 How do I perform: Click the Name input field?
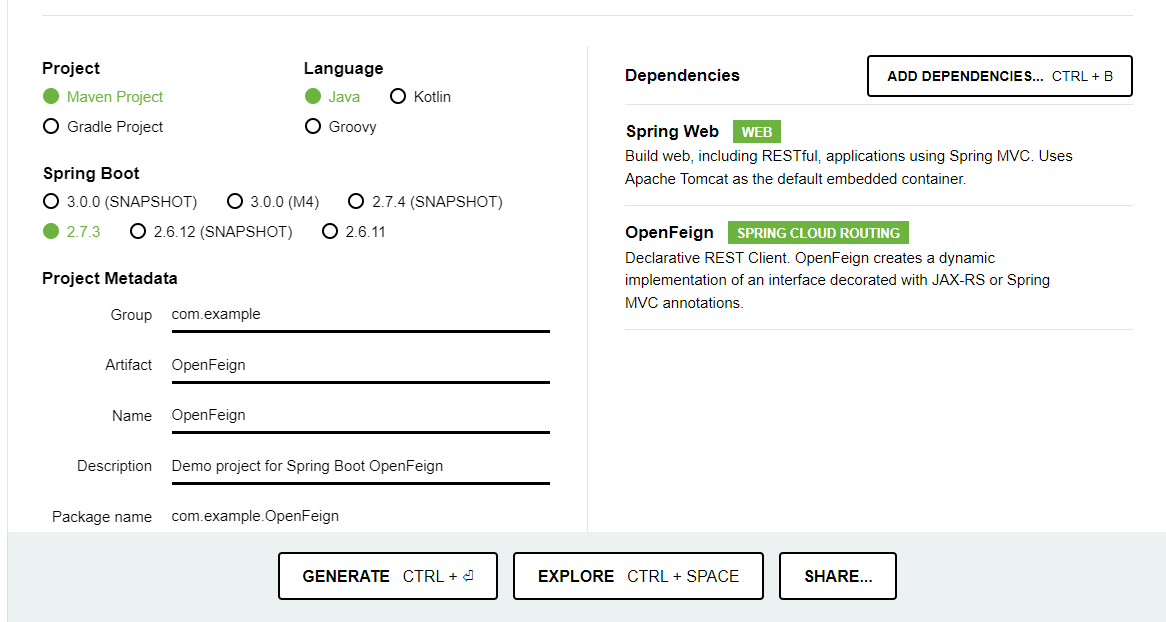tap(360, 415)
